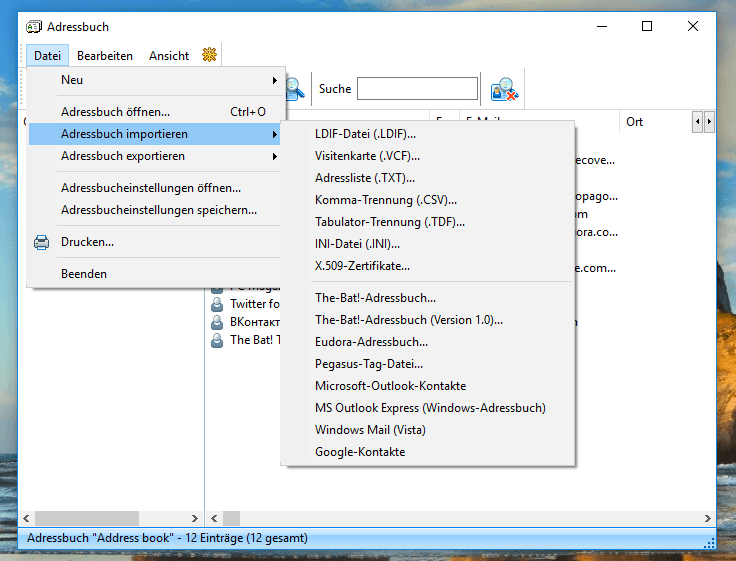Open the Bearbeiten menu
Screen dimensions: 736x561
coord(105,55)
